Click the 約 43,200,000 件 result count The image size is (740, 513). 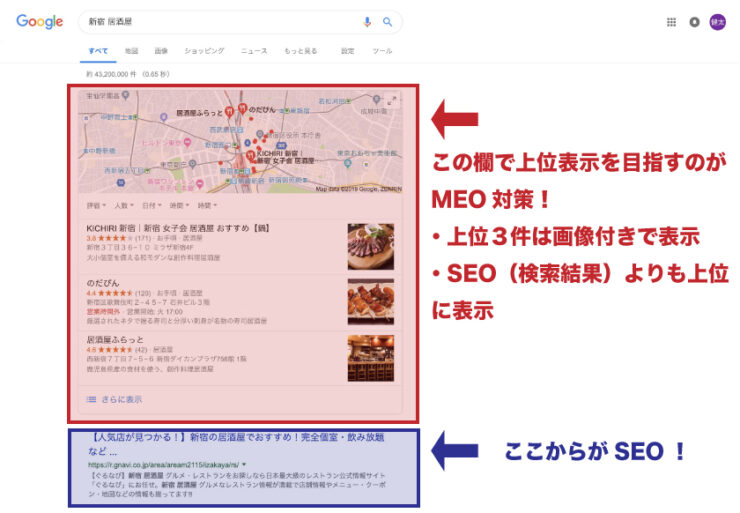tap(111, 74)
